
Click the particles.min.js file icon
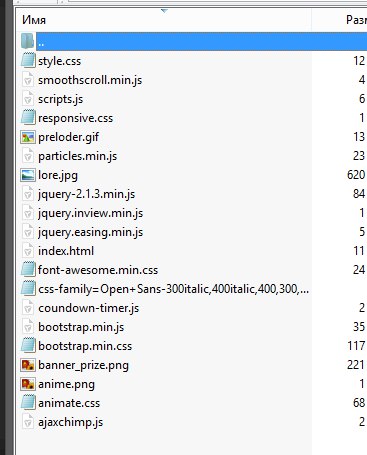[x=28, y=156]
